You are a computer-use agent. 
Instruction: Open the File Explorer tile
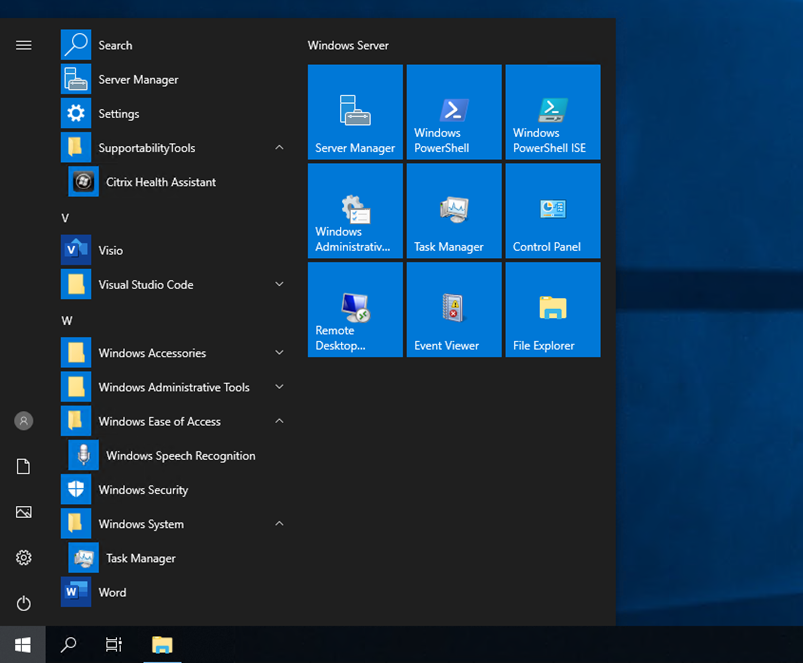tap(553, 310)
